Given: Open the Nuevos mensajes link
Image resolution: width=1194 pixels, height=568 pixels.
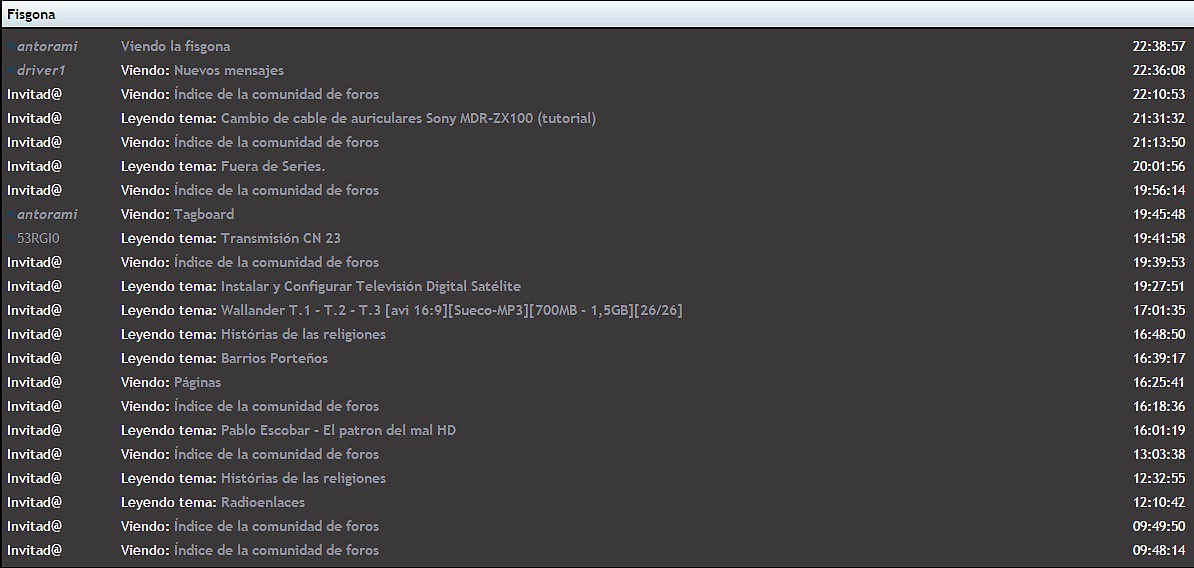Looking at the screenshot, I should pyautogui.click(x=228, y=70).
